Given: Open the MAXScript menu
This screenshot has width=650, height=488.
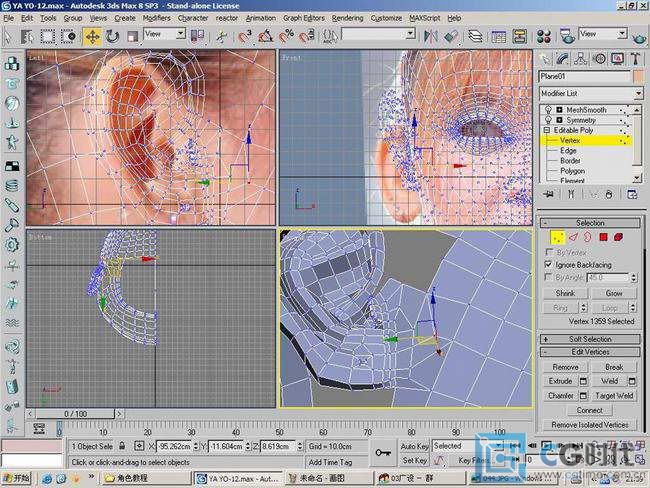Looking at the screenshot, I should pos(424,18).
